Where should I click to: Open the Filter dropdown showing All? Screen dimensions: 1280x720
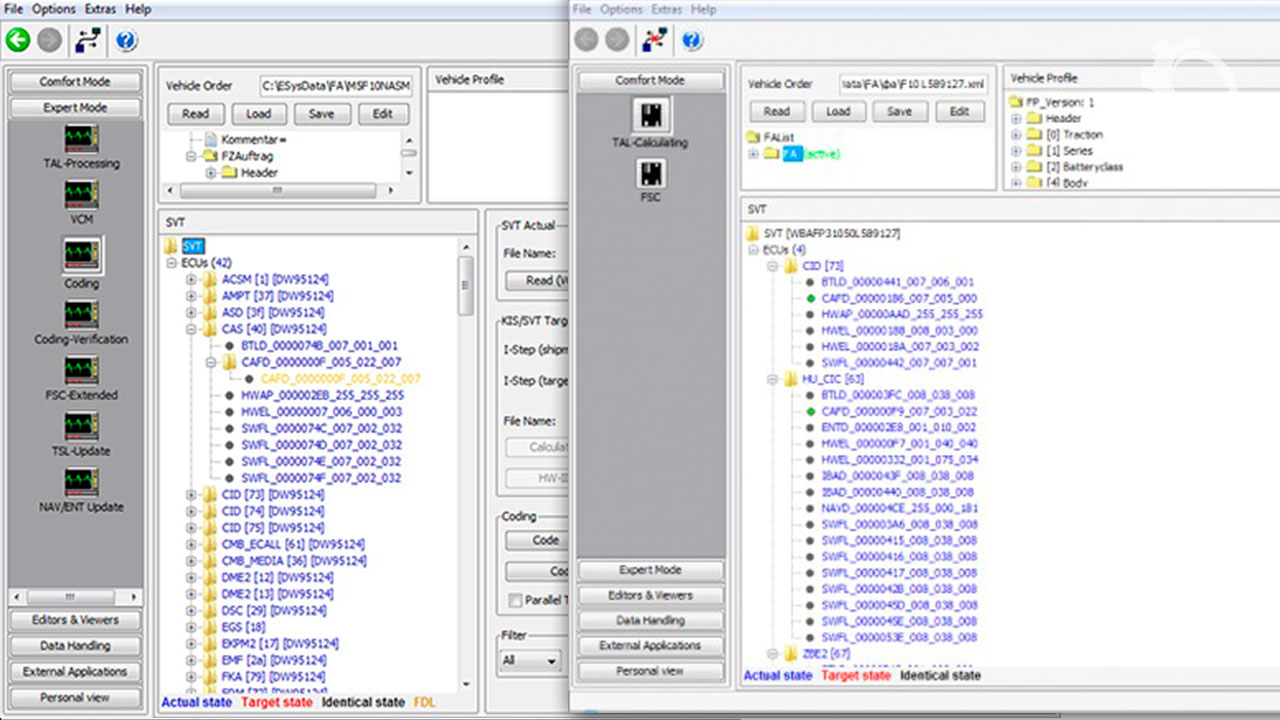[530, 661]
